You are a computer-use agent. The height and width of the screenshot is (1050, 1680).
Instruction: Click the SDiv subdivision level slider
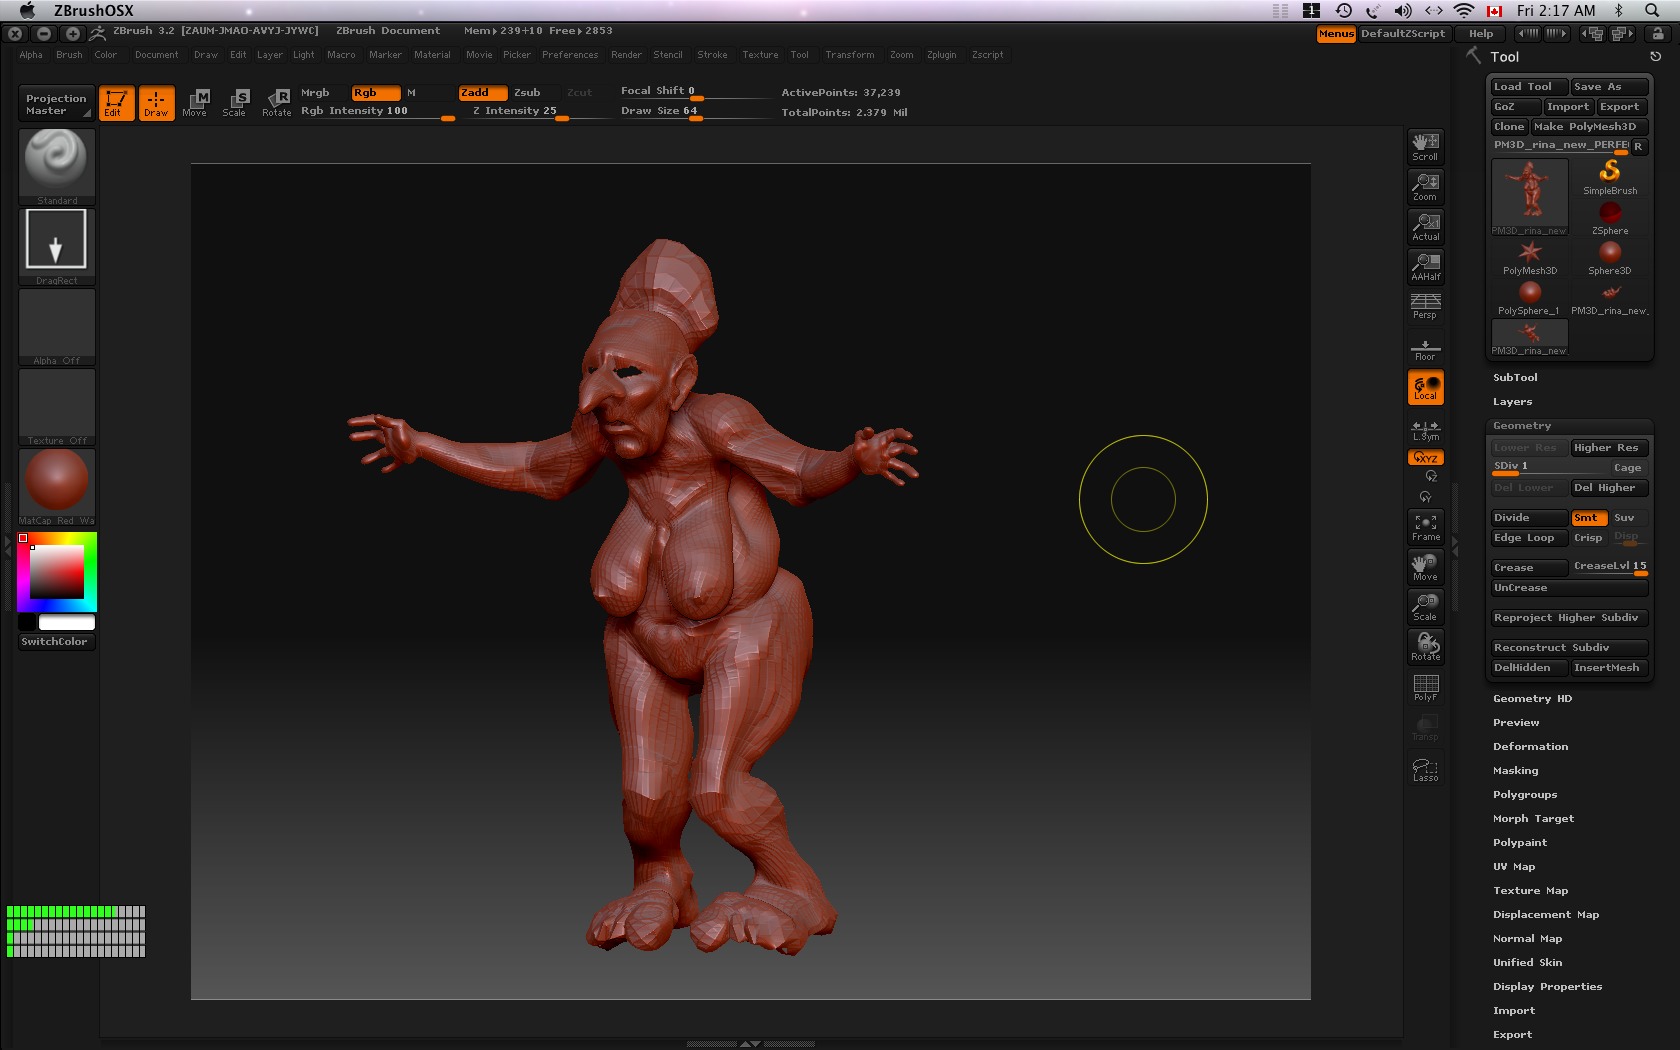tap(1550, 467)
